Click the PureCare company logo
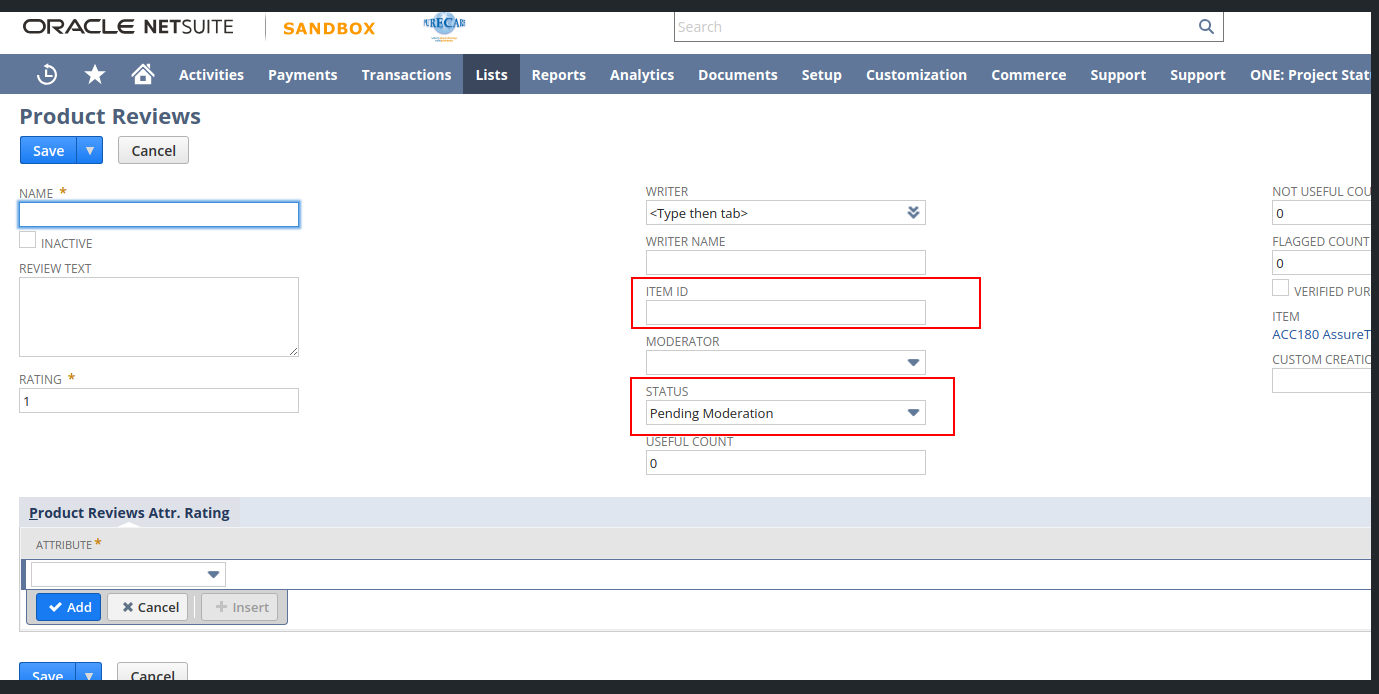 [444, 26]
